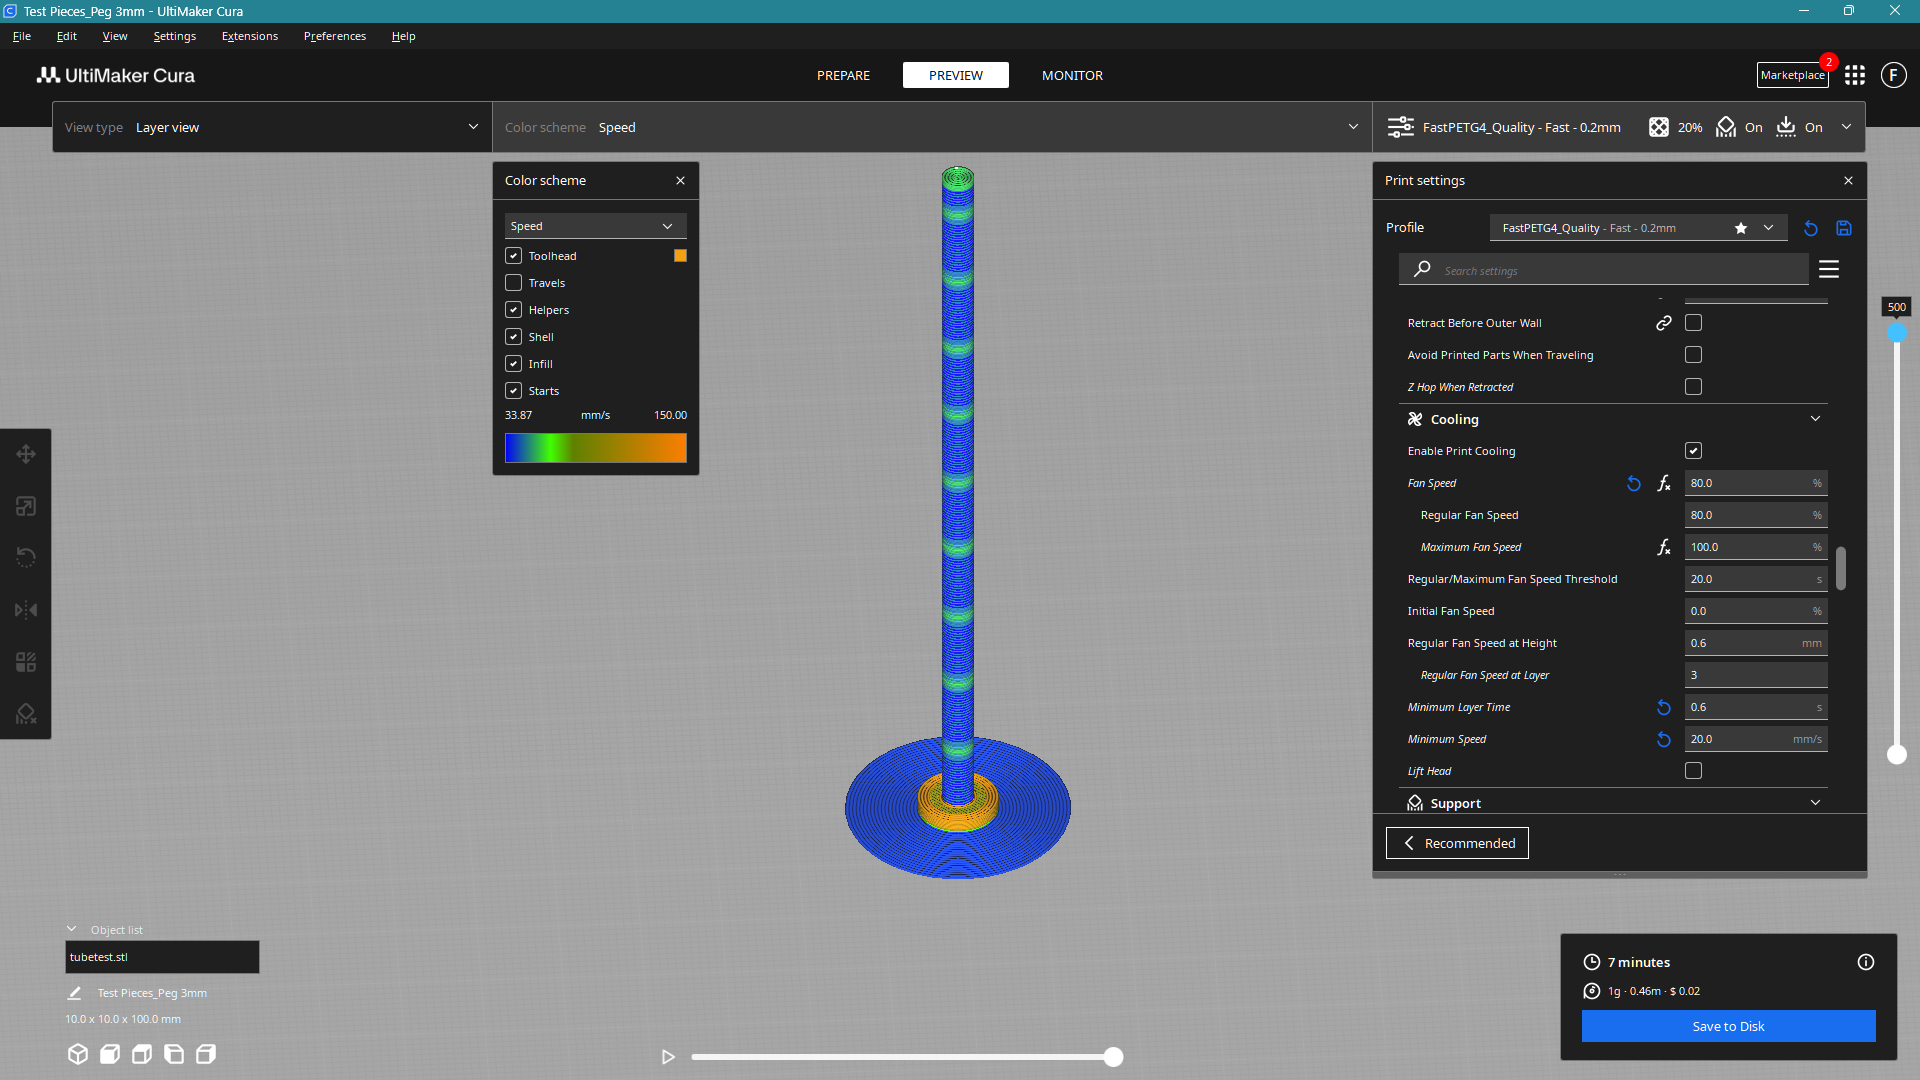Switch to the MONITOR tab
Screen dimensions: 1920x1080
tap(1071, 75)
